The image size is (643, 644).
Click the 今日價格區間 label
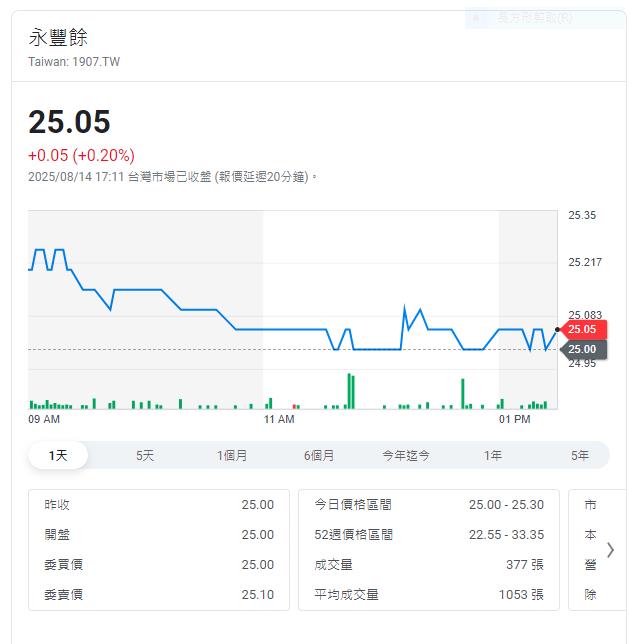[x=353, y=504]
